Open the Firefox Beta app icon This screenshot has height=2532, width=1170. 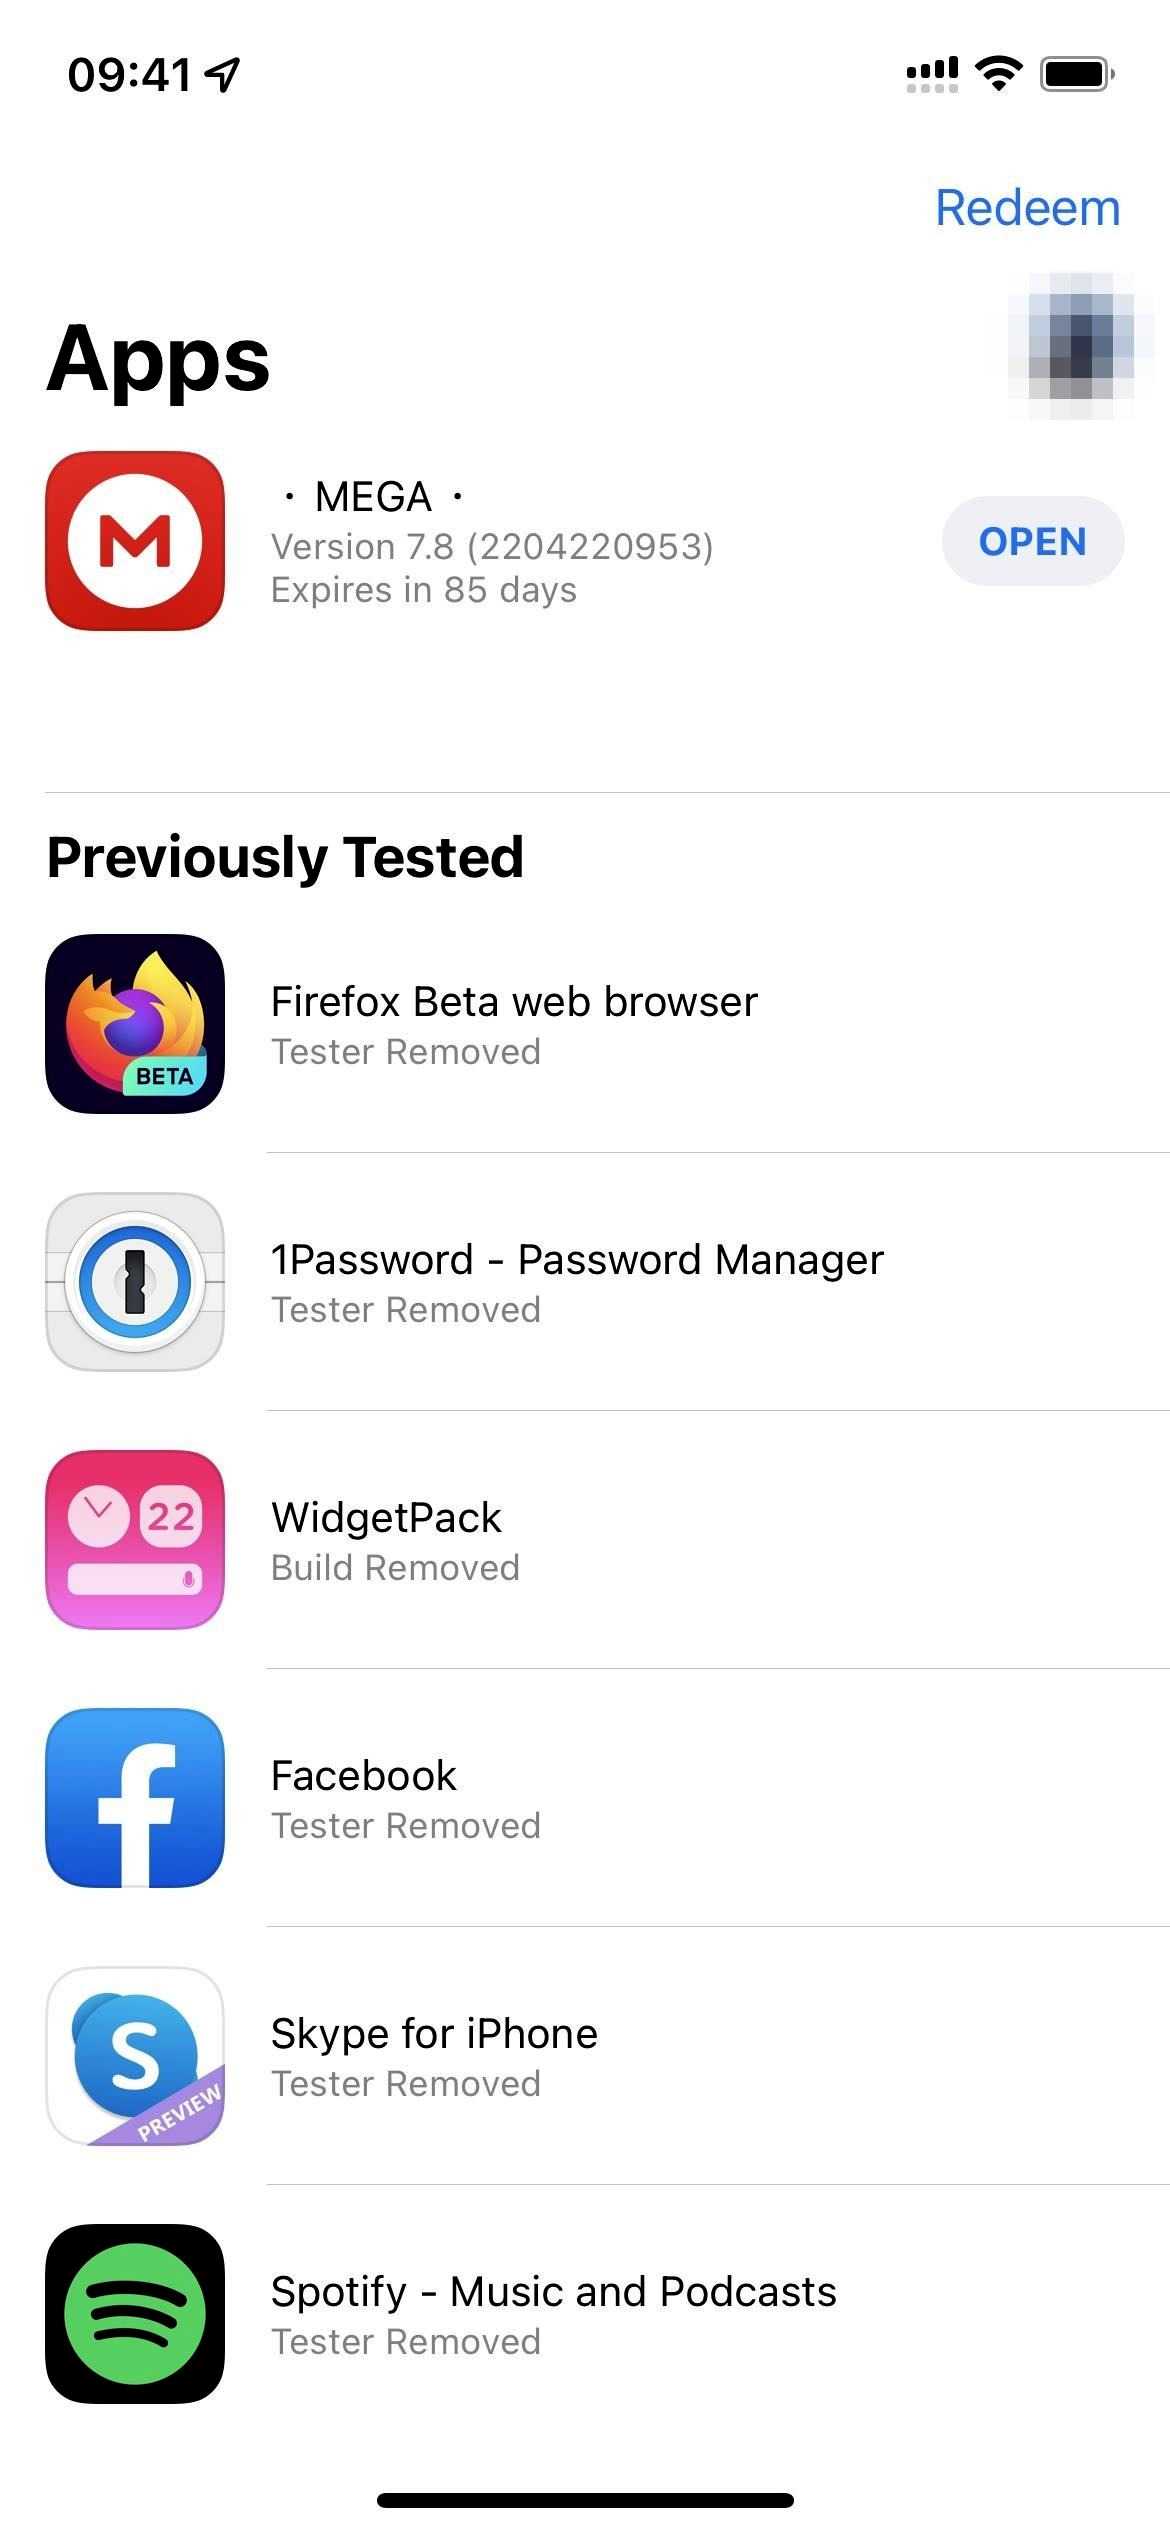click(x=135, y=1024)
